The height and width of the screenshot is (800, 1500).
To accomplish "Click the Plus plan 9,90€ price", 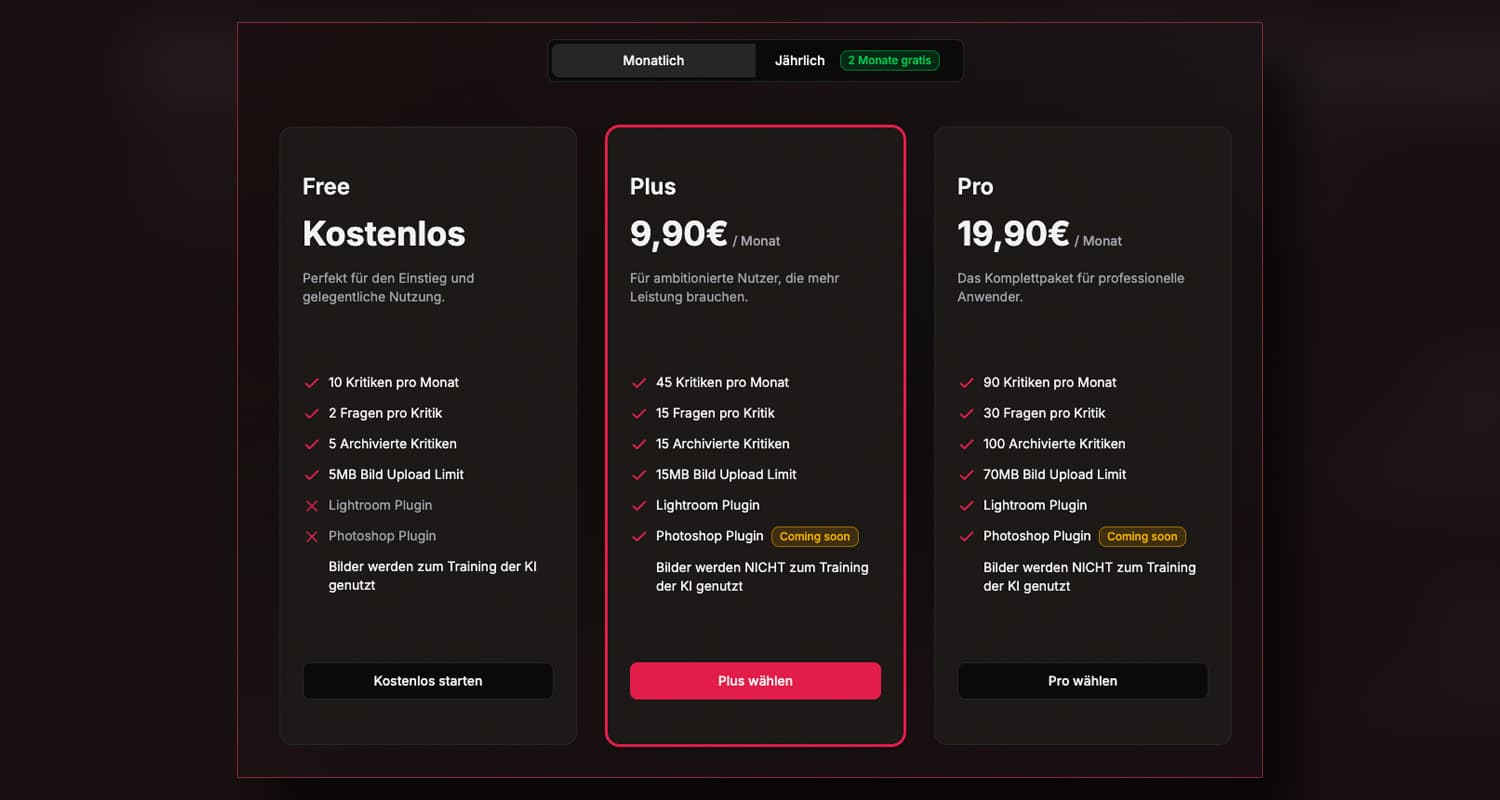I will pyautogui.click(x=678, y=234).
